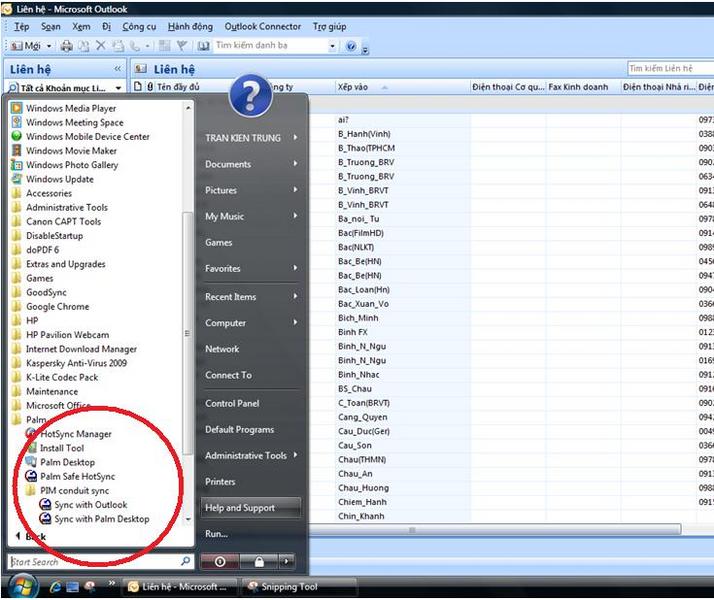The width and height of the screenshot is (714, 600).
Task: Open Internet Explorer from quick launch
Action: (x=56, y=587)
